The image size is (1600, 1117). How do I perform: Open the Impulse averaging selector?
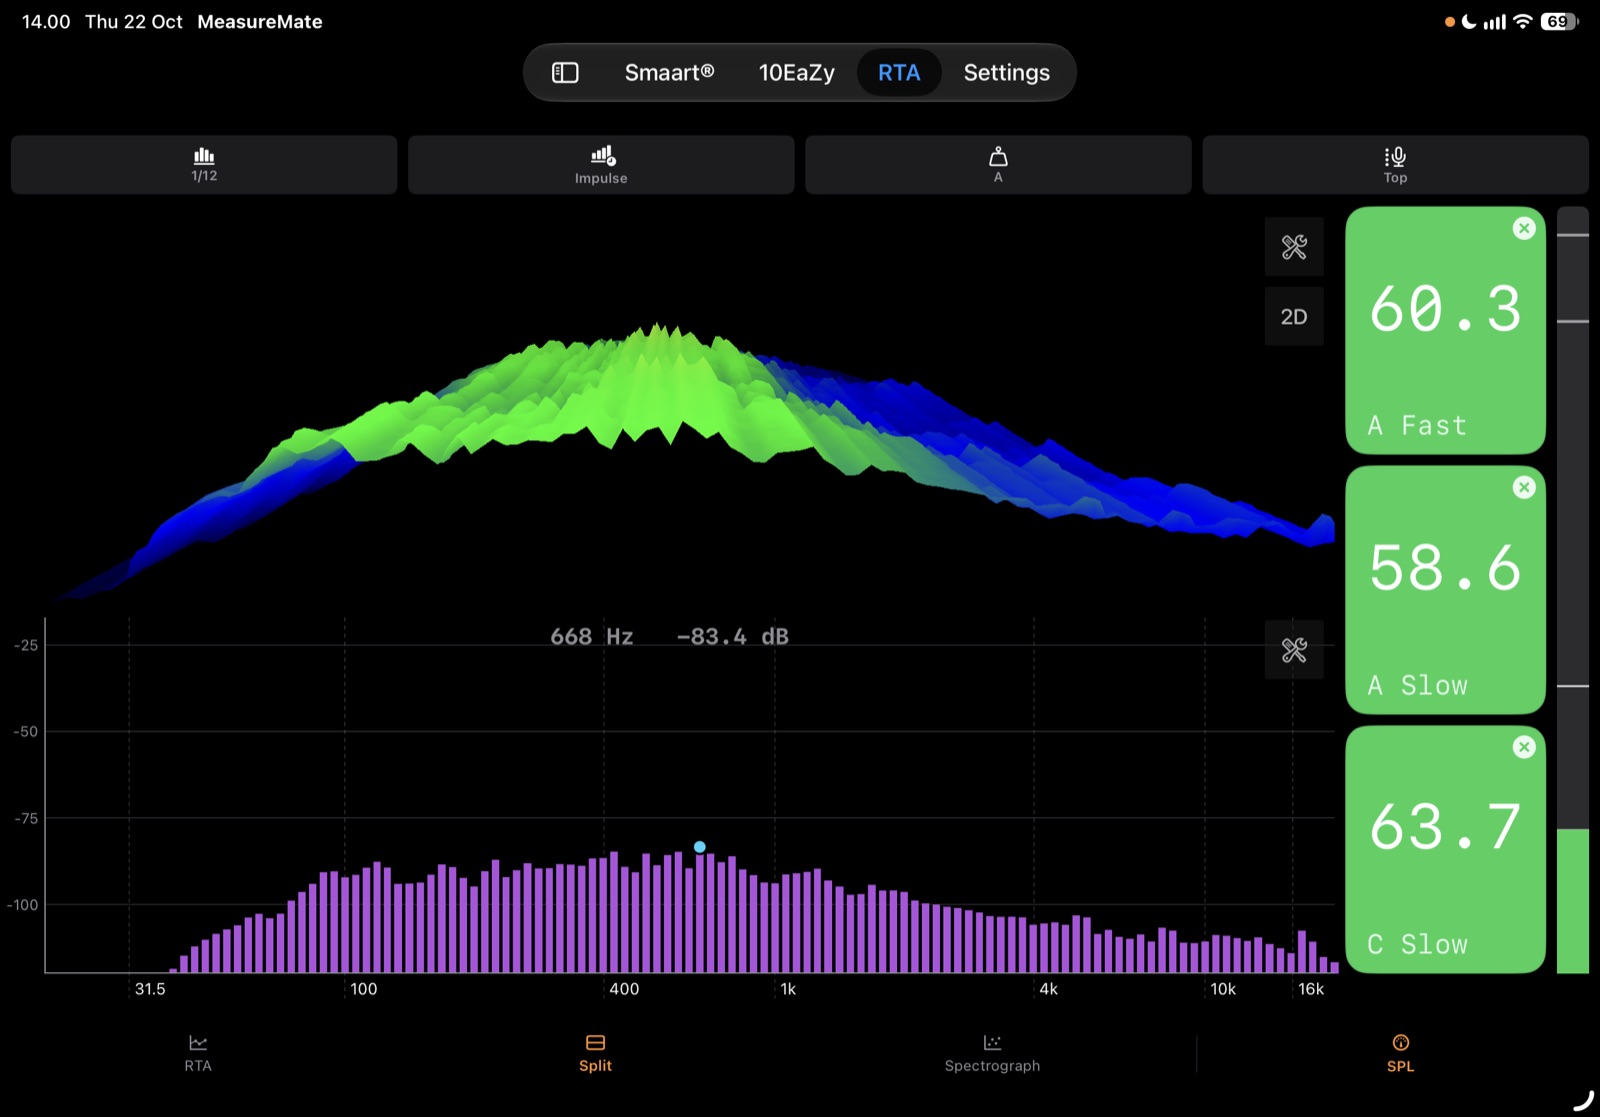[x=601, y=165]
